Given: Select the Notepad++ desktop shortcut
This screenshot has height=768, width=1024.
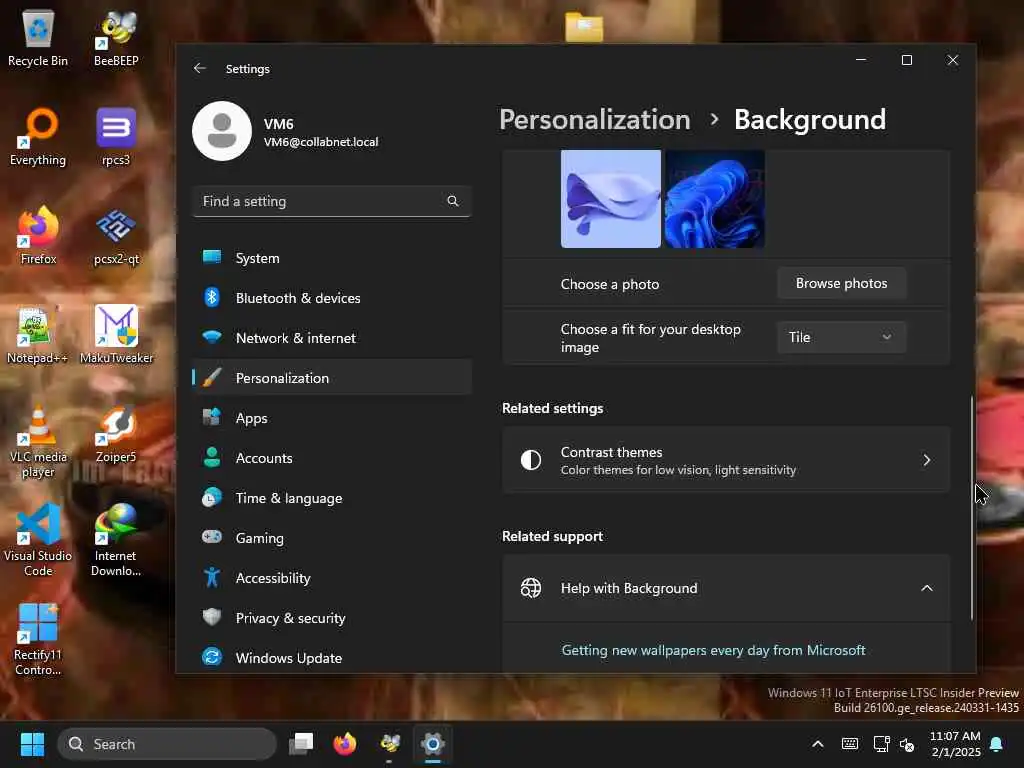Looking at the screenshot, I should [x=38, y=335].
